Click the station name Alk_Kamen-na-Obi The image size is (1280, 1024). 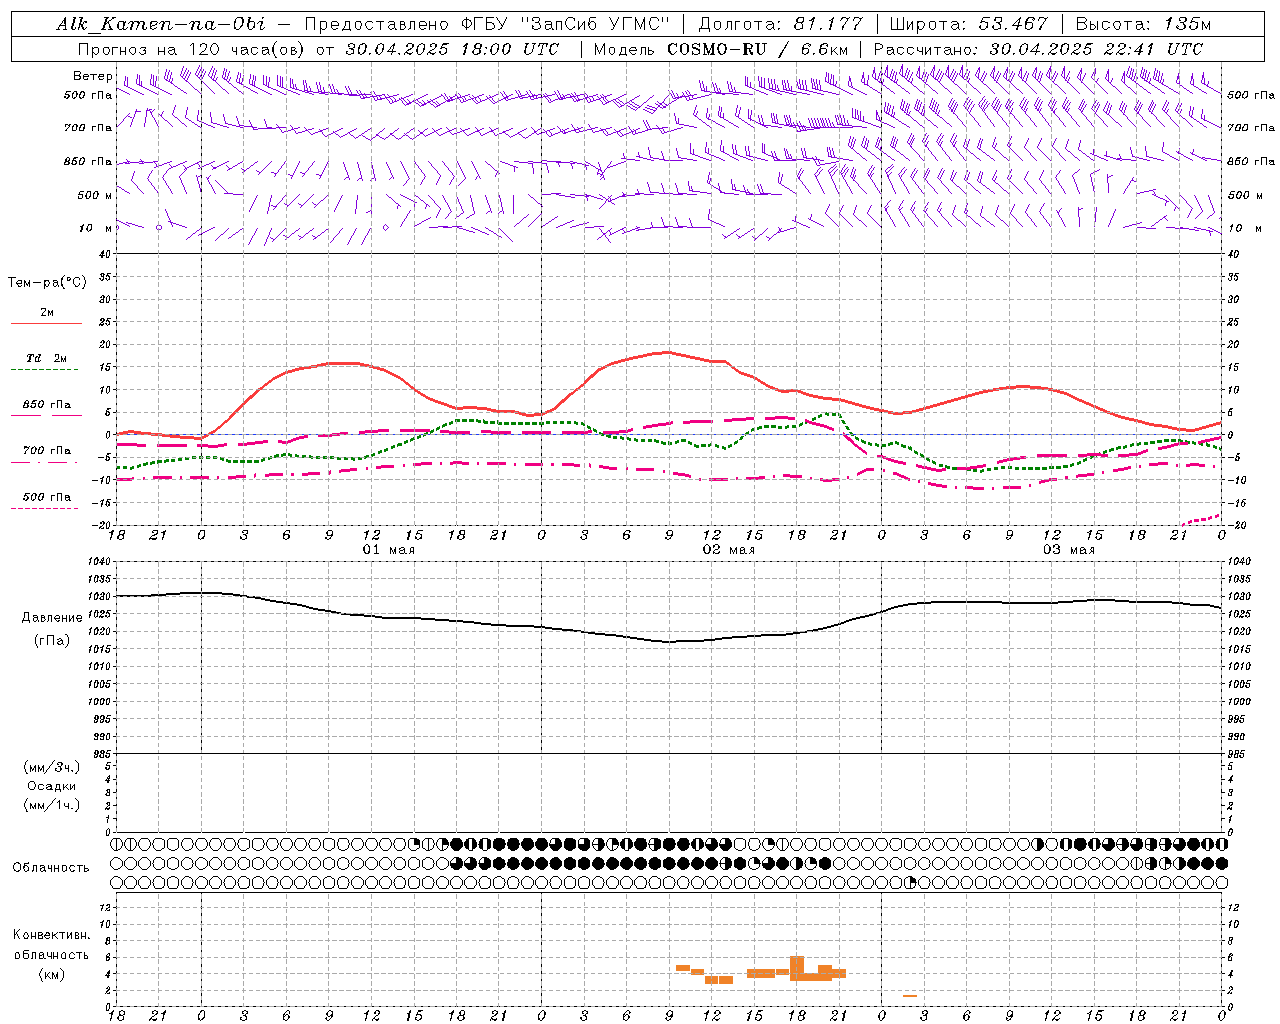pos(161,24)
